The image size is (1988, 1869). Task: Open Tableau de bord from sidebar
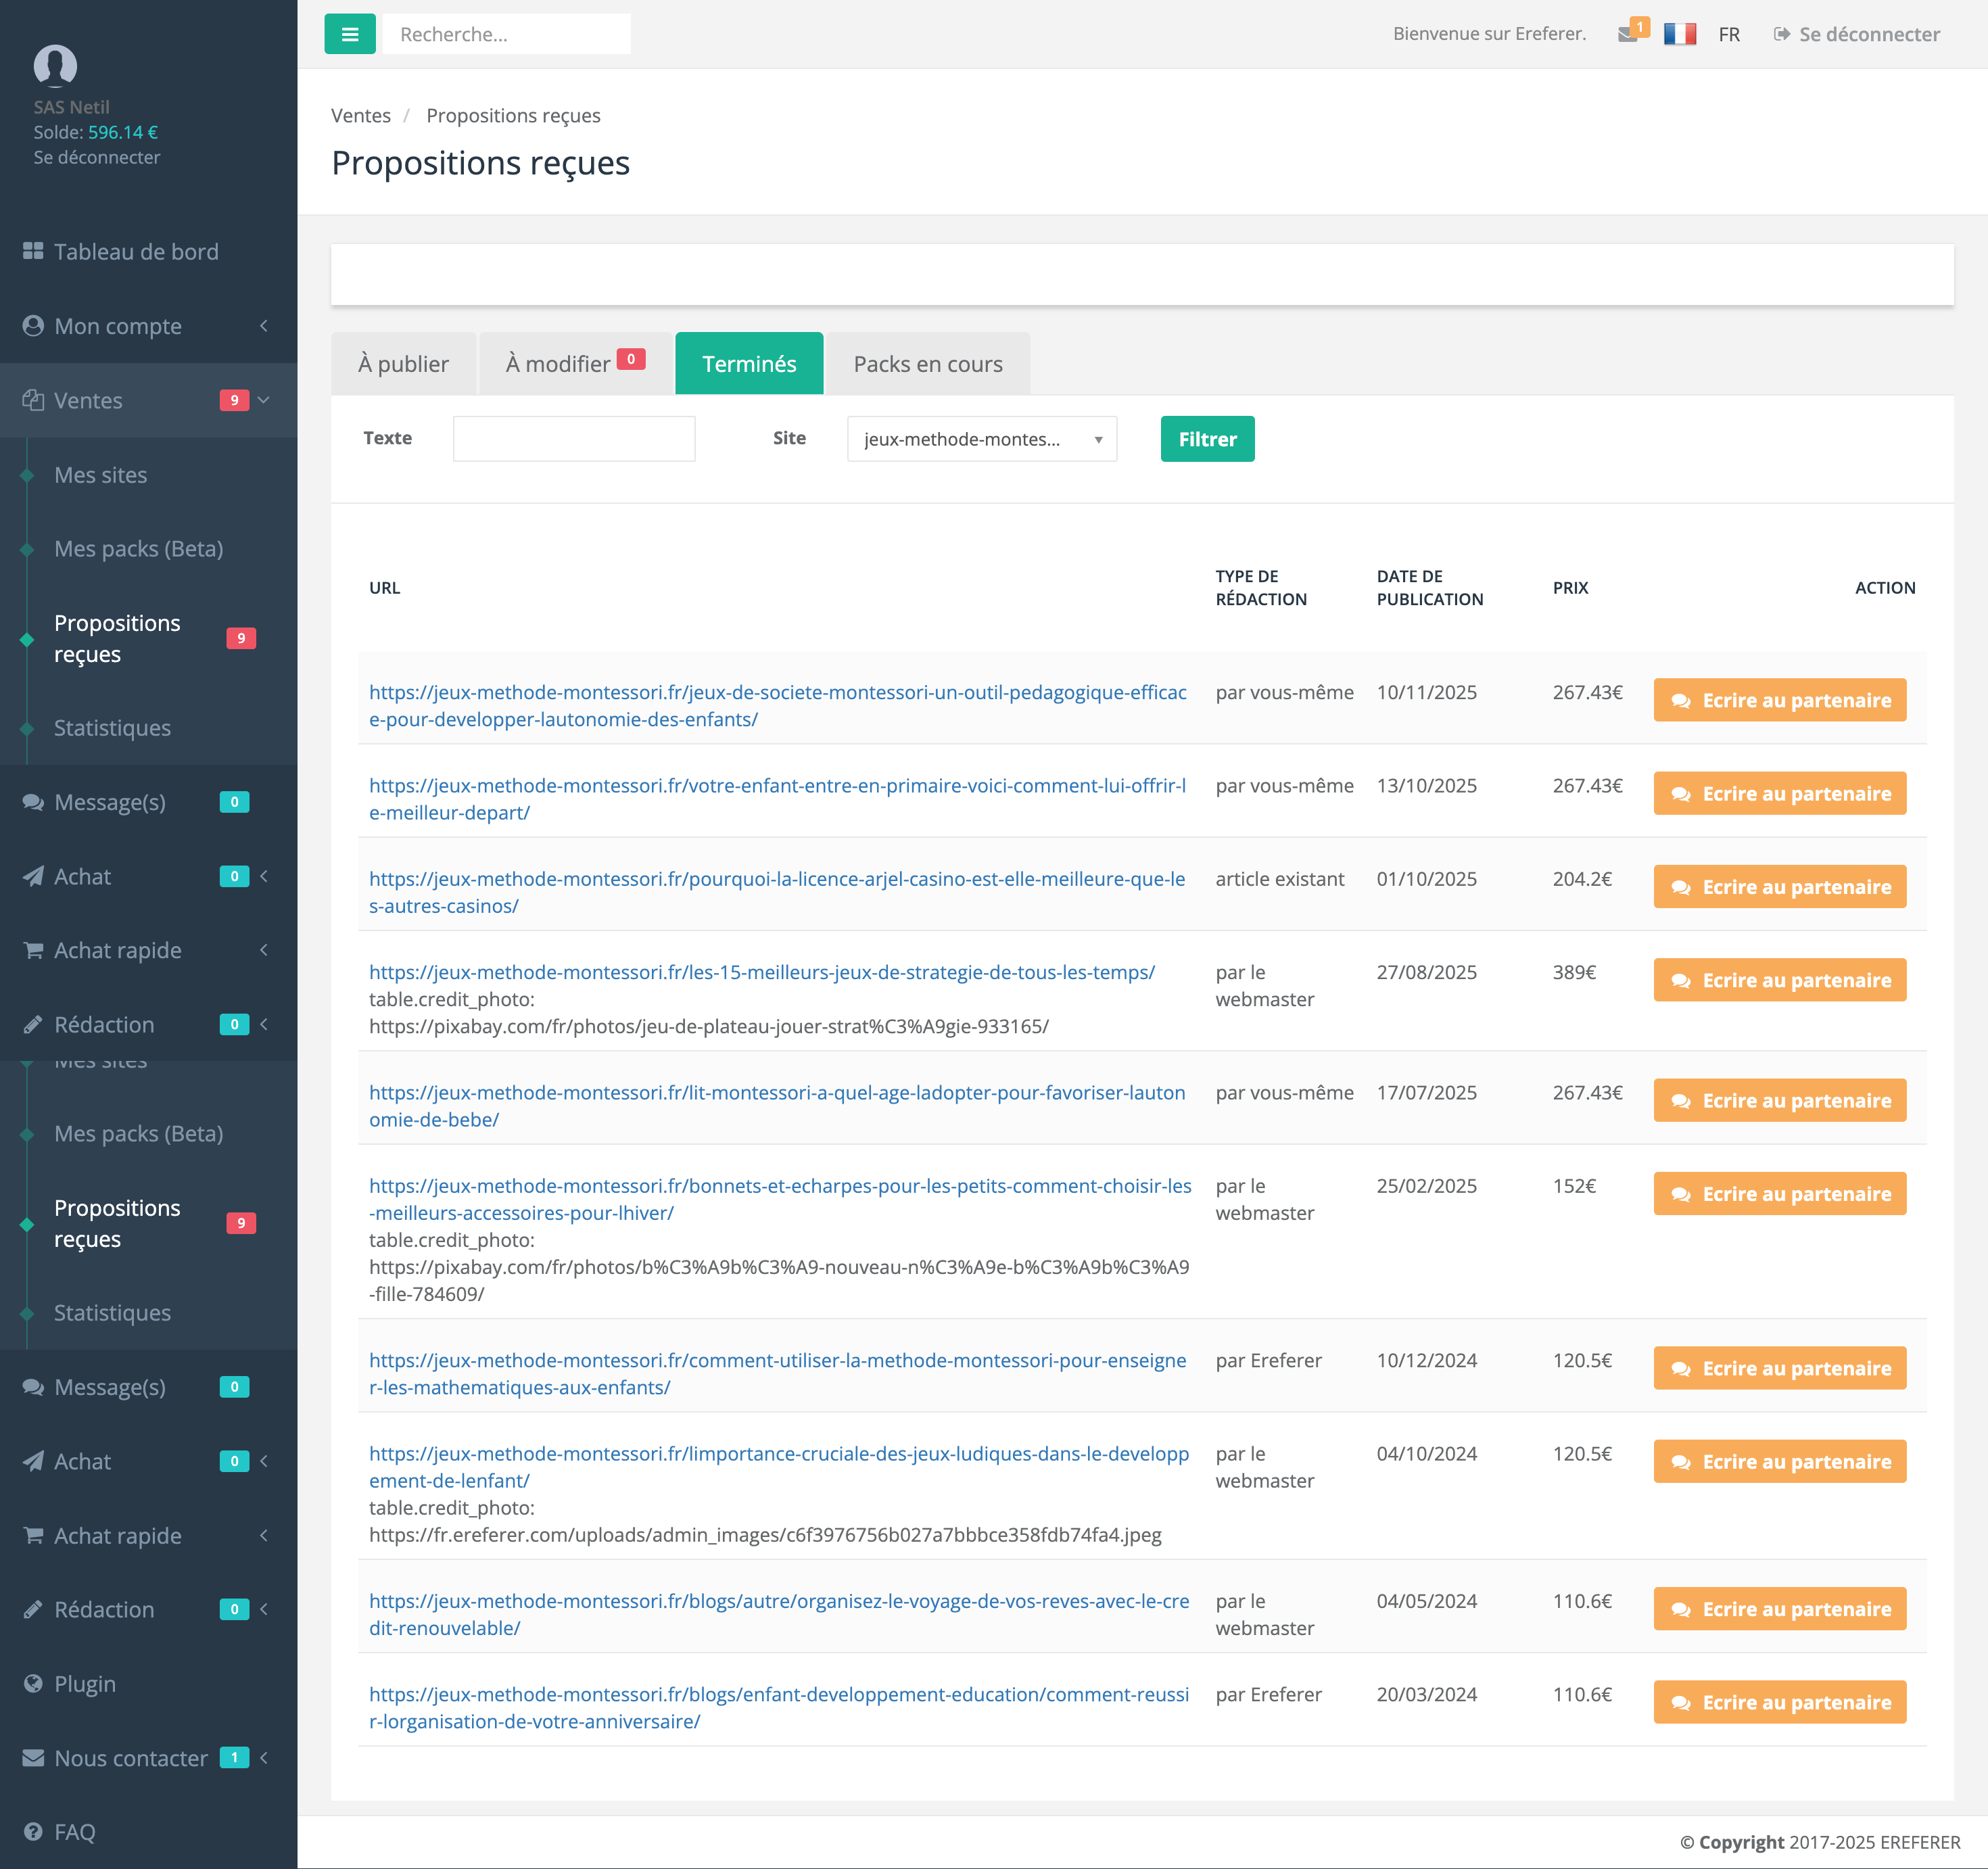click(x=136, y=252)
